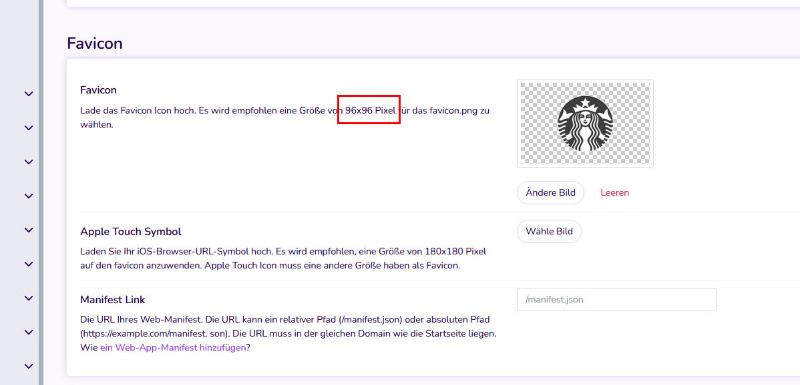The image size is (800, 385).
Task: Click 'Die URL Ihres Web-Manifest' description
Action: tap(288, 334)
